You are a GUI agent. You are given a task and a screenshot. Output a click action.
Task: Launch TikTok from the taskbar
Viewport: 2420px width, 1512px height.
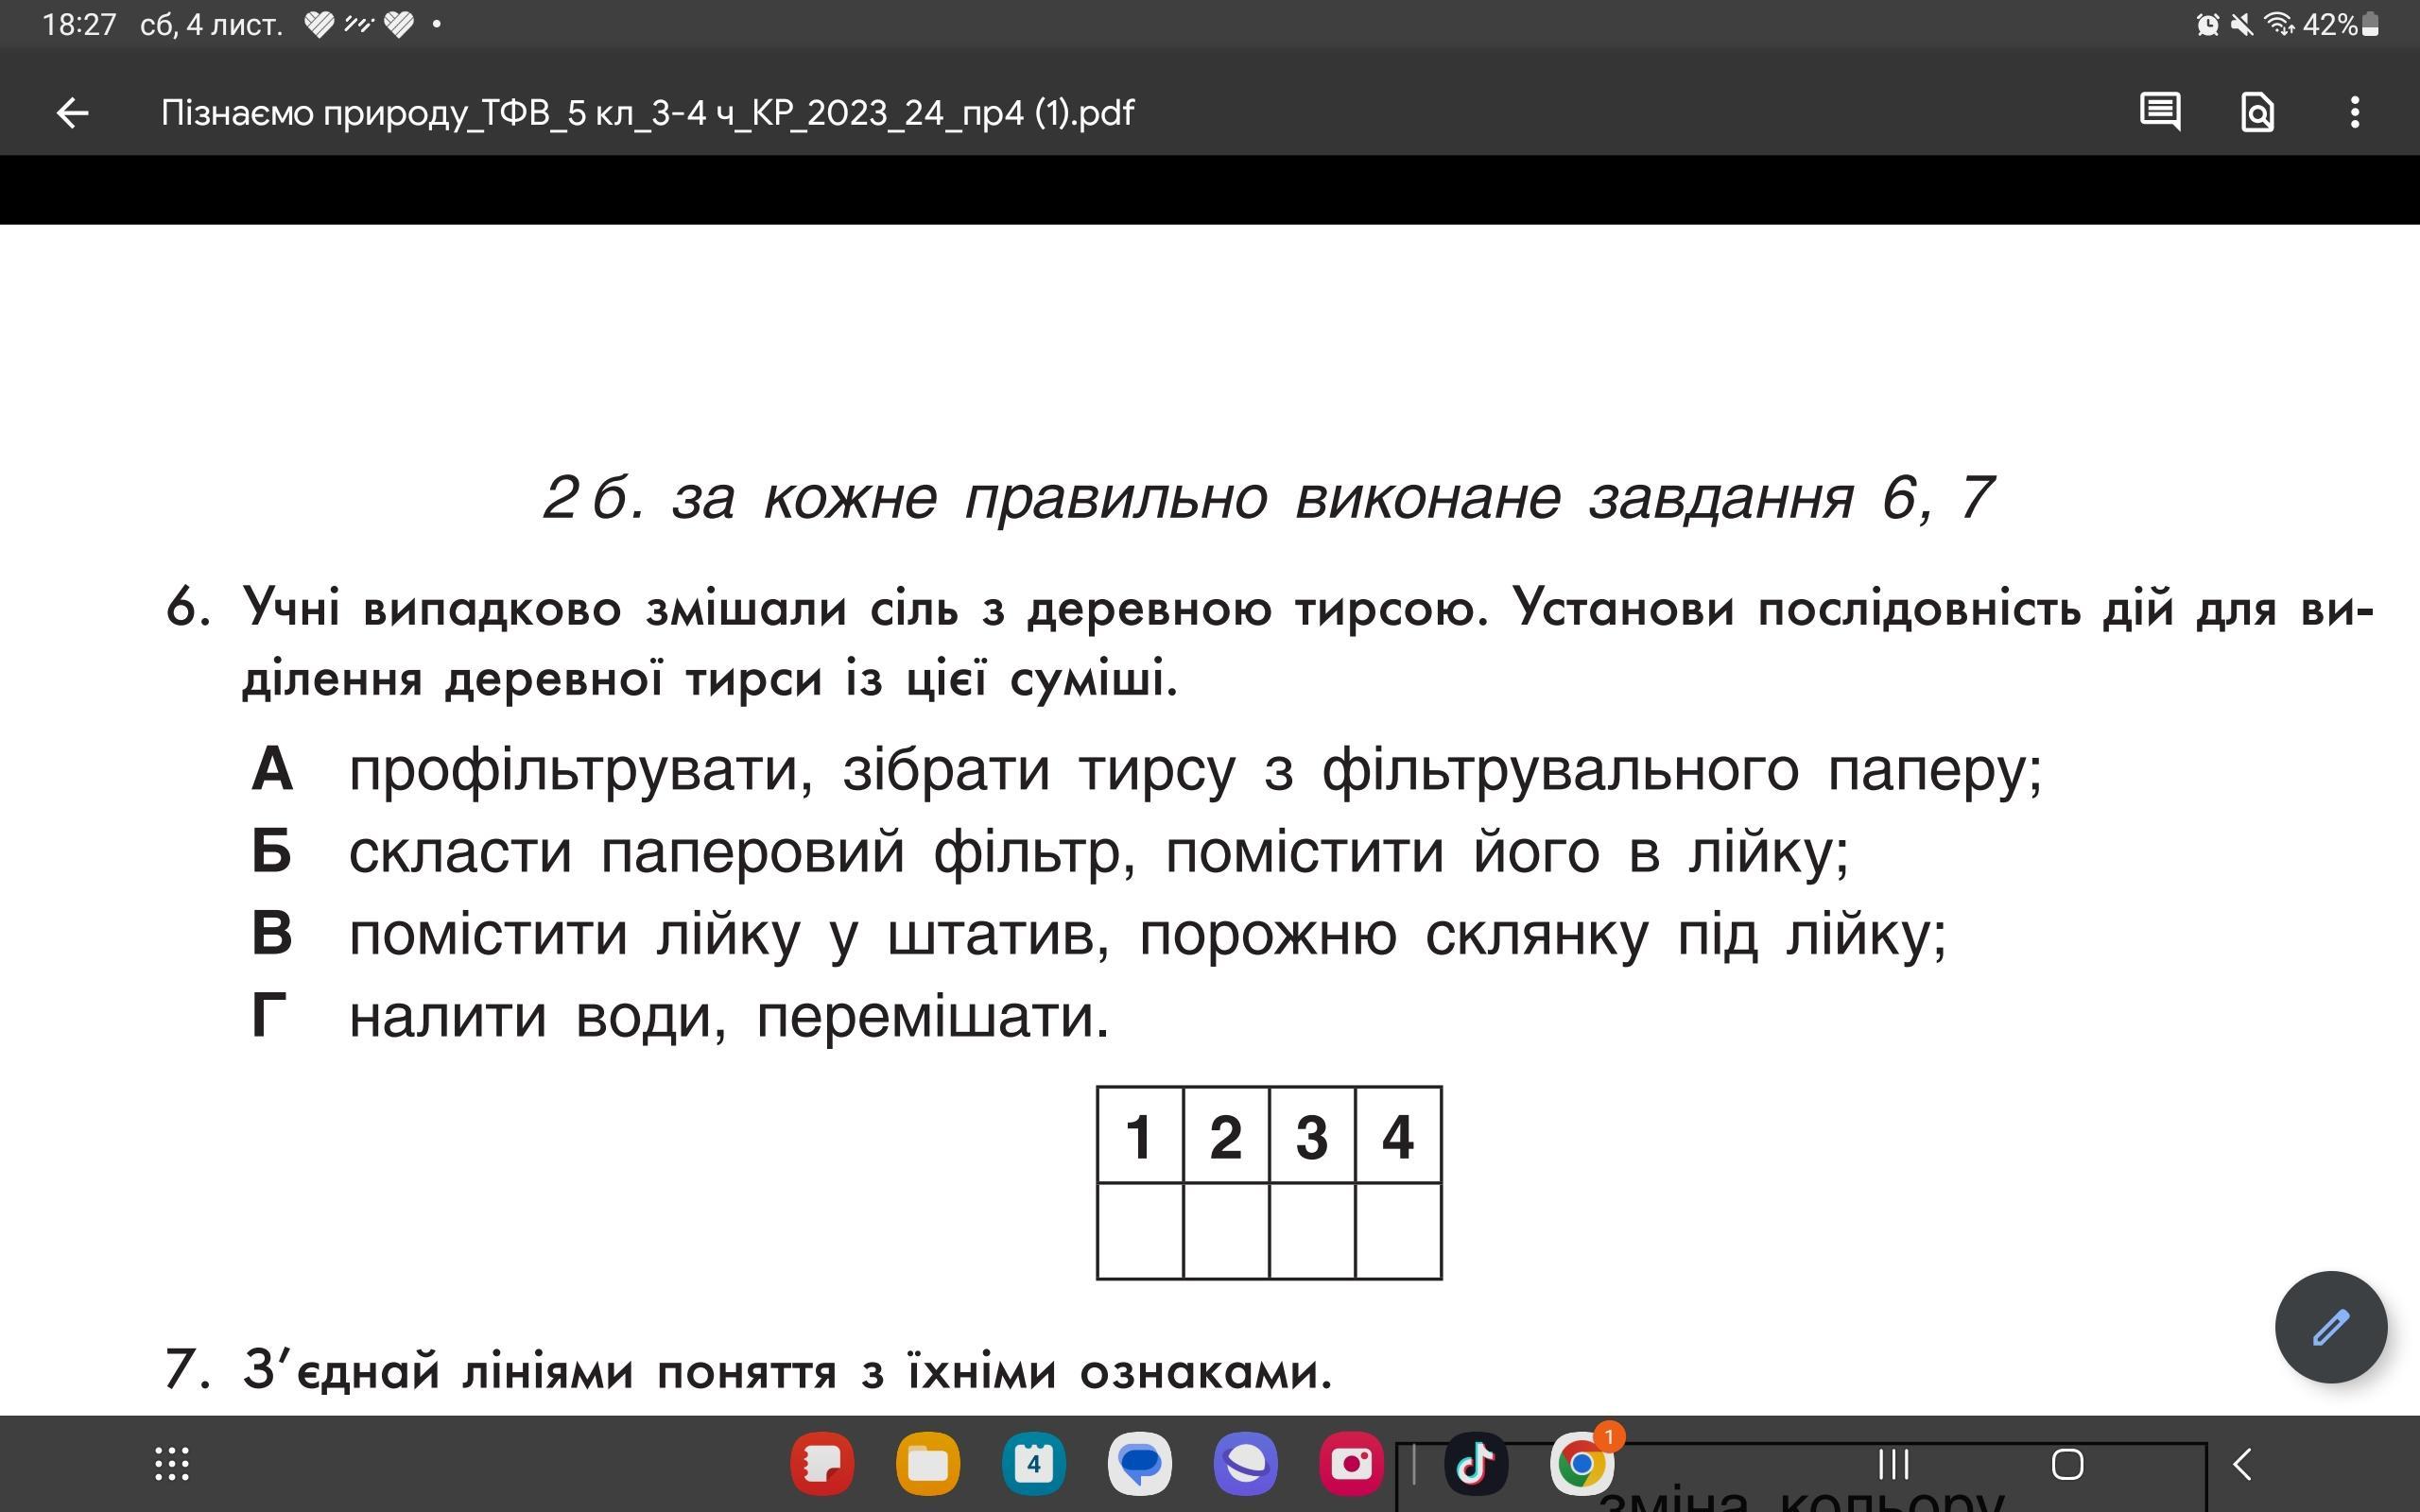(1475, 1465)
